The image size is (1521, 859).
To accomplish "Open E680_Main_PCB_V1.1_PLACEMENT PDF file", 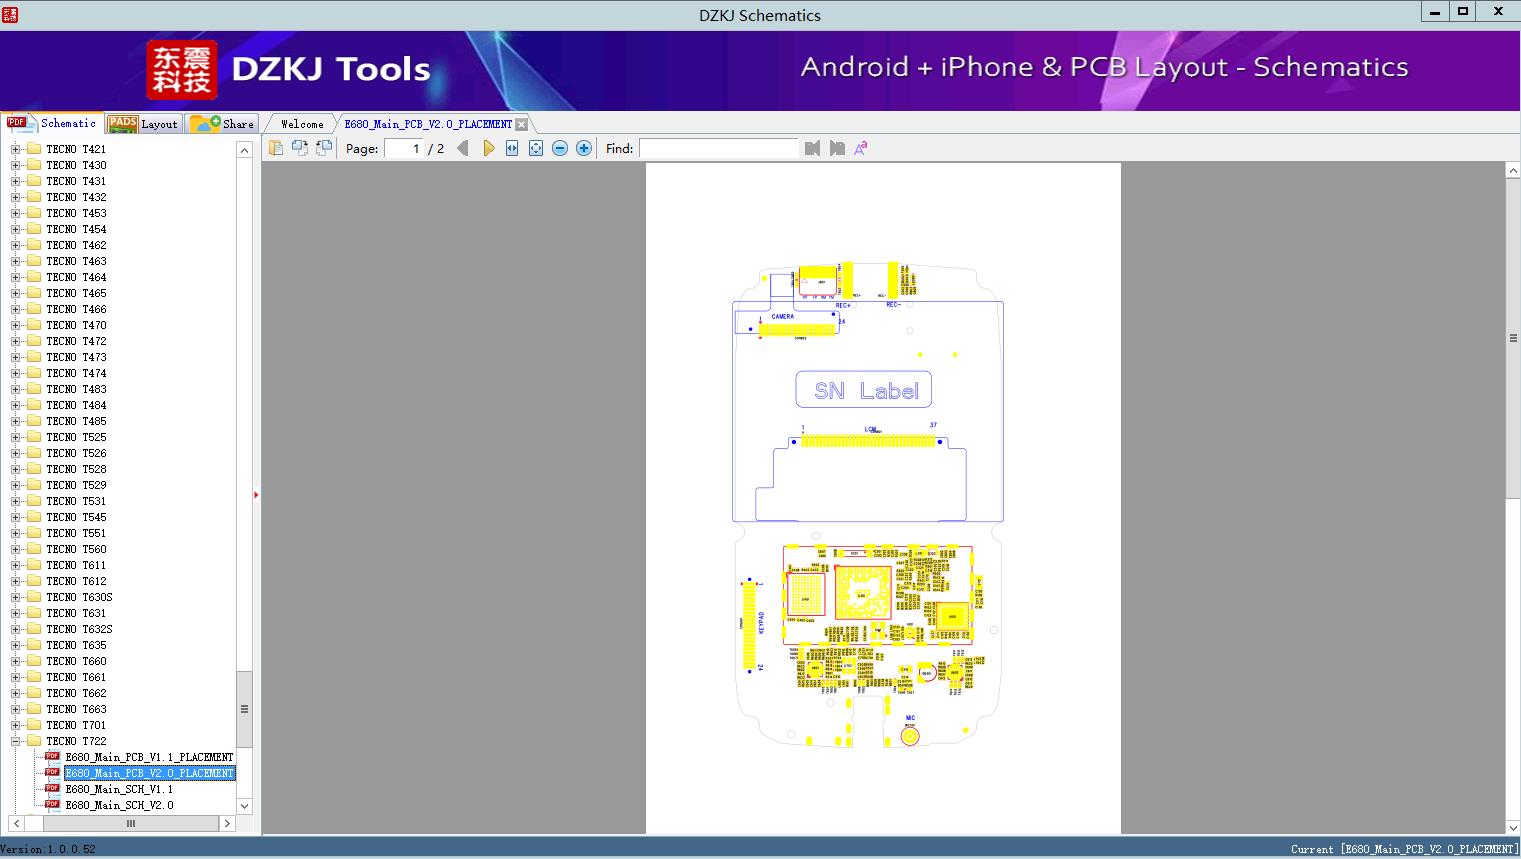I will pos(149,757).
